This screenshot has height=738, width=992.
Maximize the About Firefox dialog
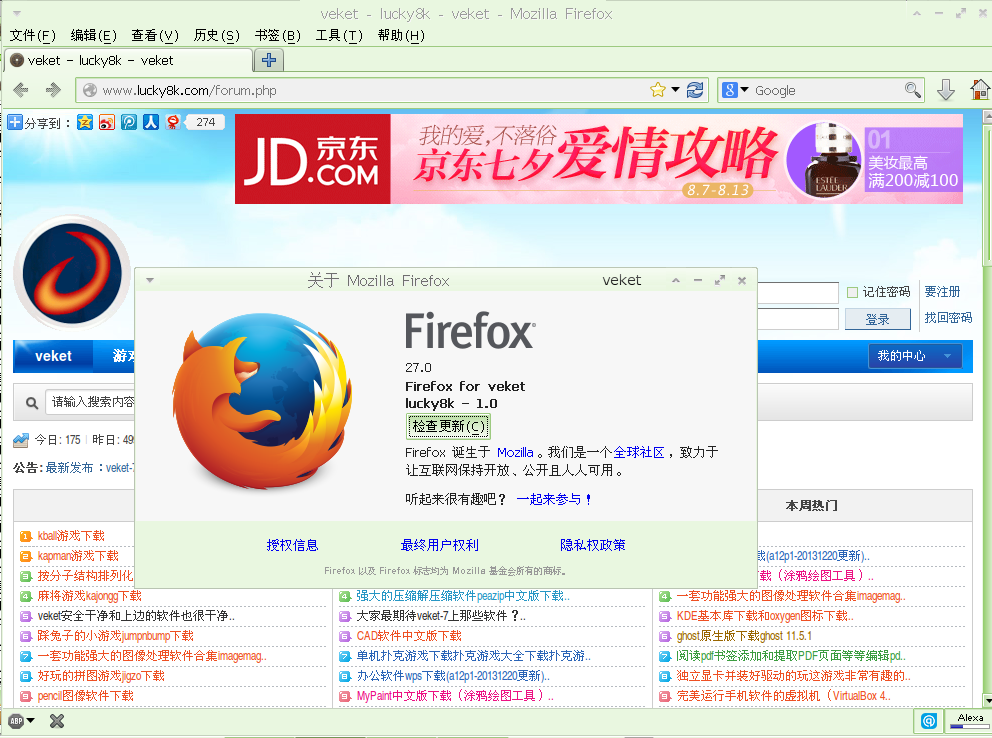point(719,280)
